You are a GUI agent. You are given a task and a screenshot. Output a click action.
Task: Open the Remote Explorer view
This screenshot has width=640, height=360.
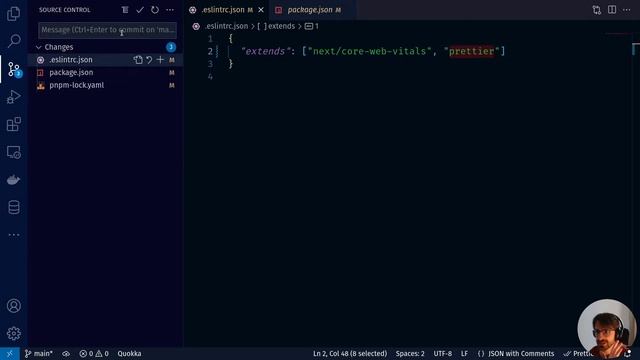13,152
